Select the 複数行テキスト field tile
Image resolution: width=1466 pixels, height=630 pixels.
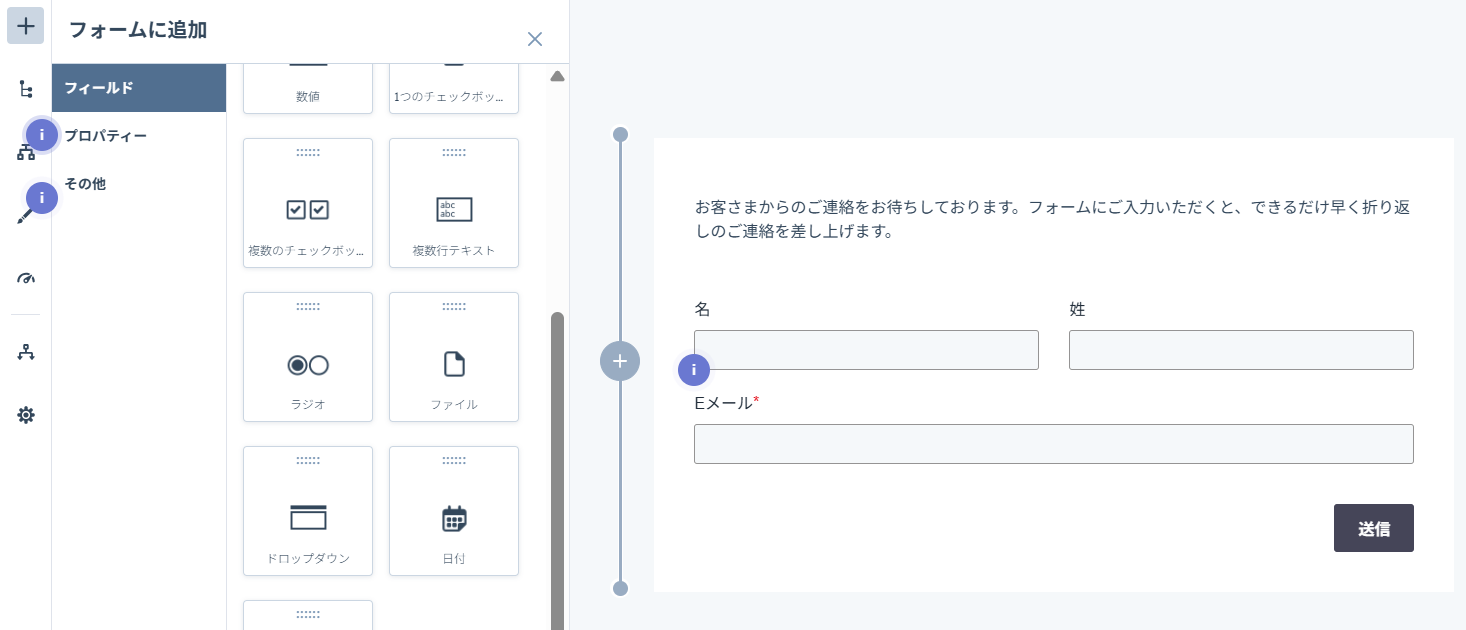[454, 203]
